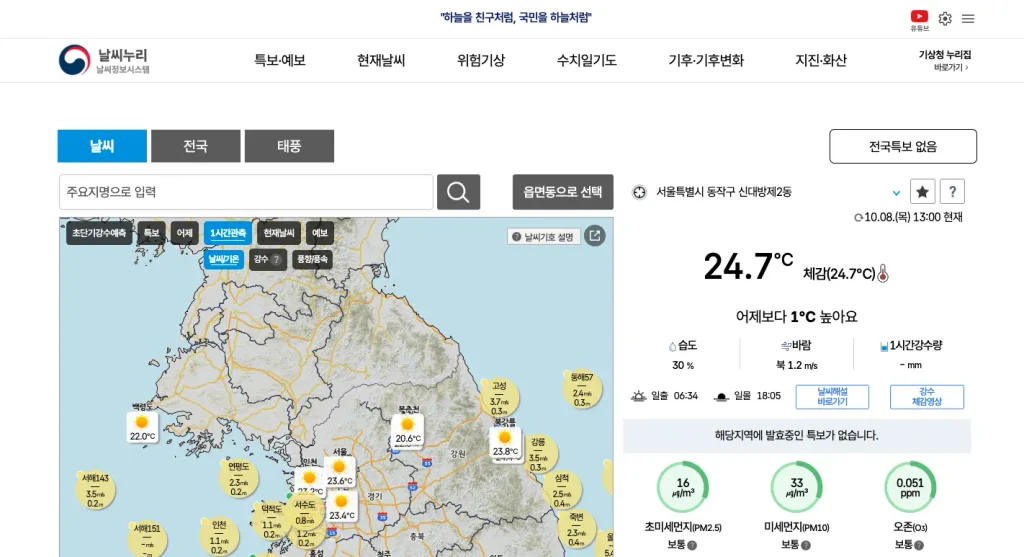Open 현재날씨 main menu
Image resolution: width=1024 pixels, height=557 pixels.
(381, 60)
